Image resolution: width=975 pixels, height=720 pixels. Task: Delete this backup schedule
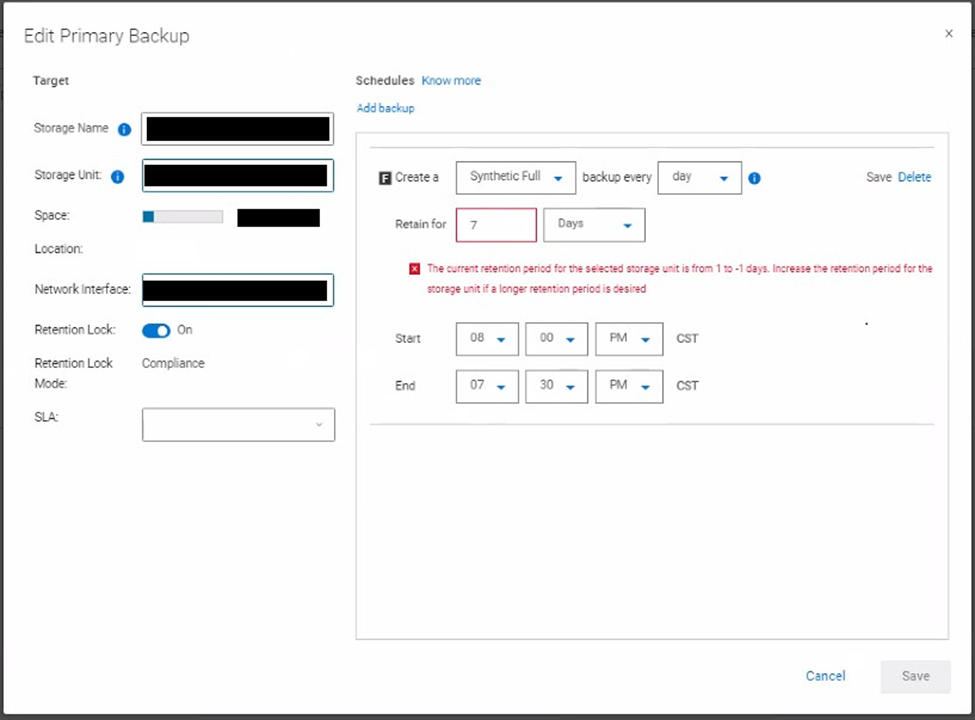914,176
